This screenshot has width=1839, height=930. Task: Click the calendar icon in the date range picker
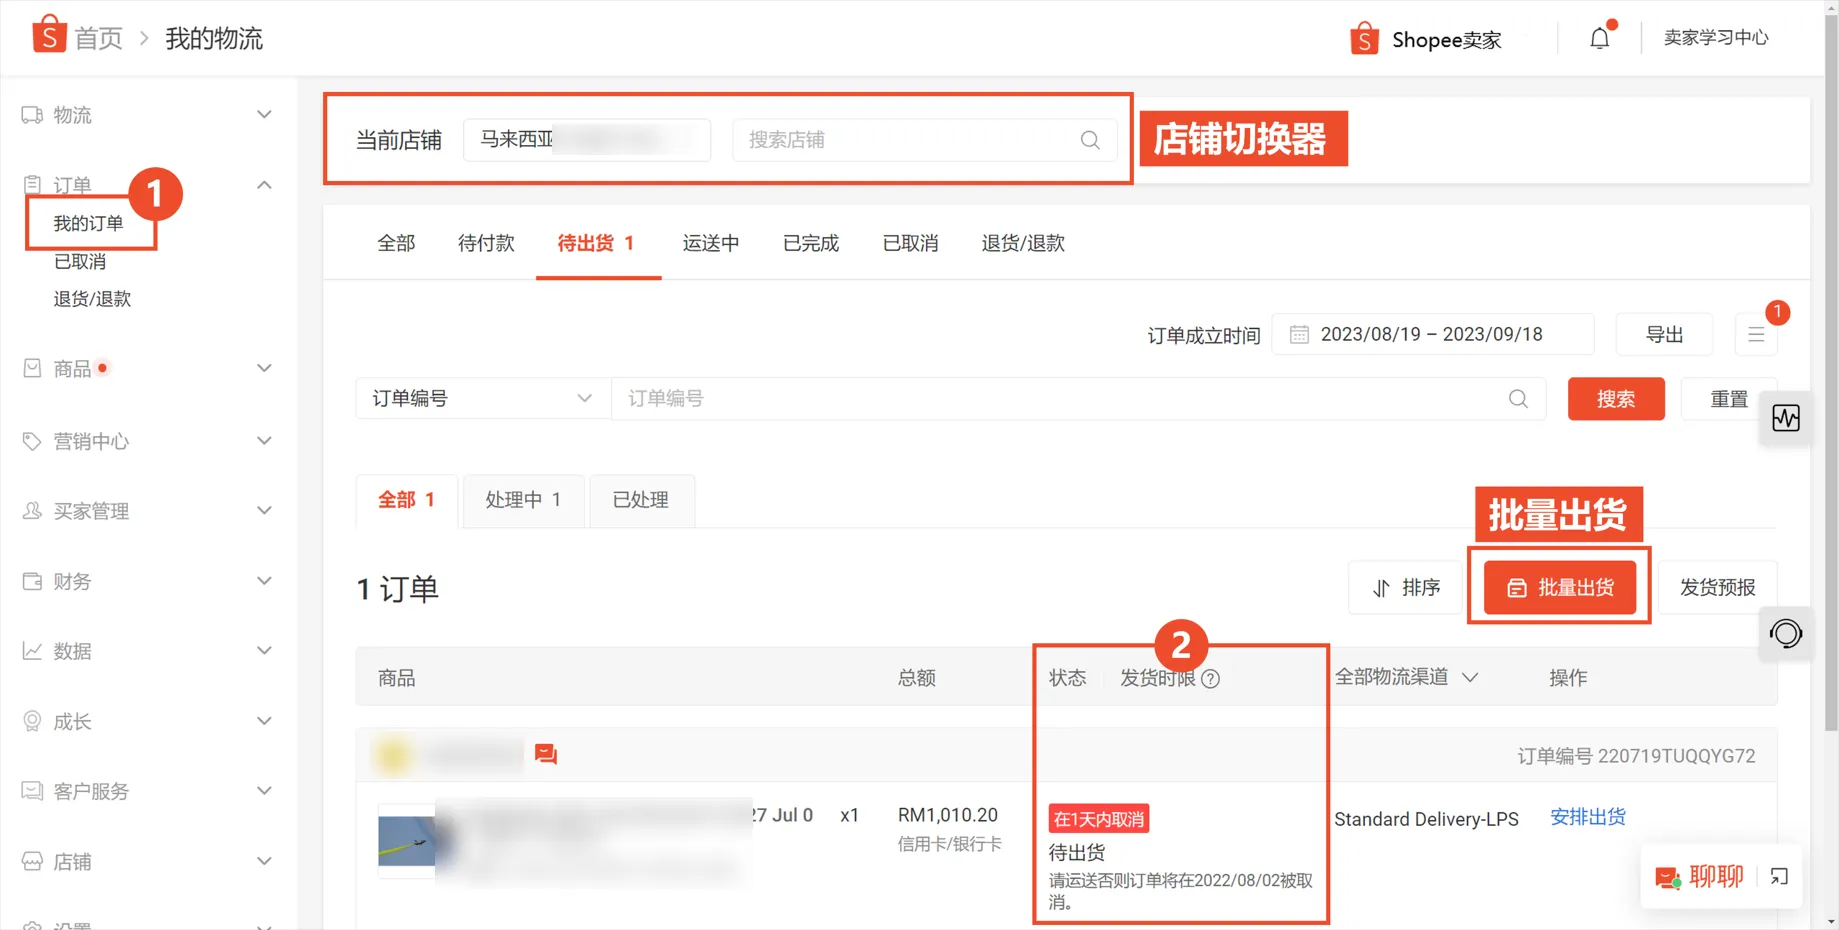click(x=1299, y=334)
